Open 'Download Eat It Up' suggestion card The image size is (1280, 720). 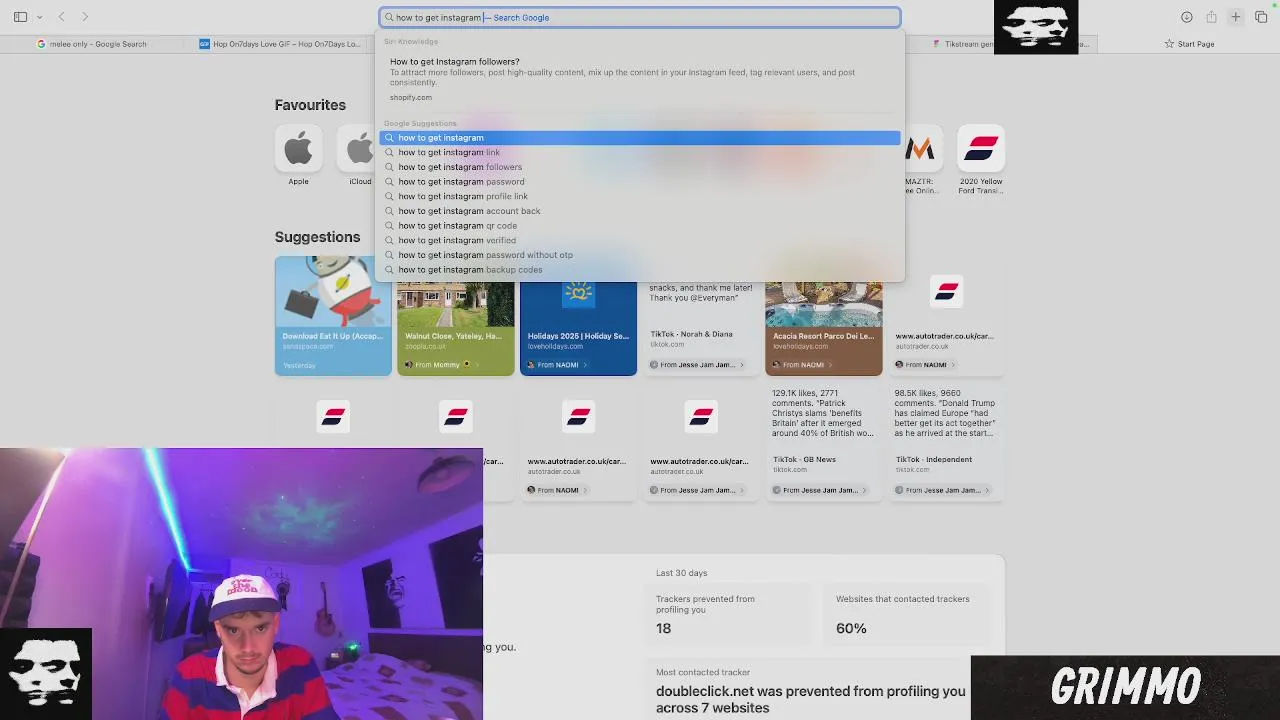point(333,315)
